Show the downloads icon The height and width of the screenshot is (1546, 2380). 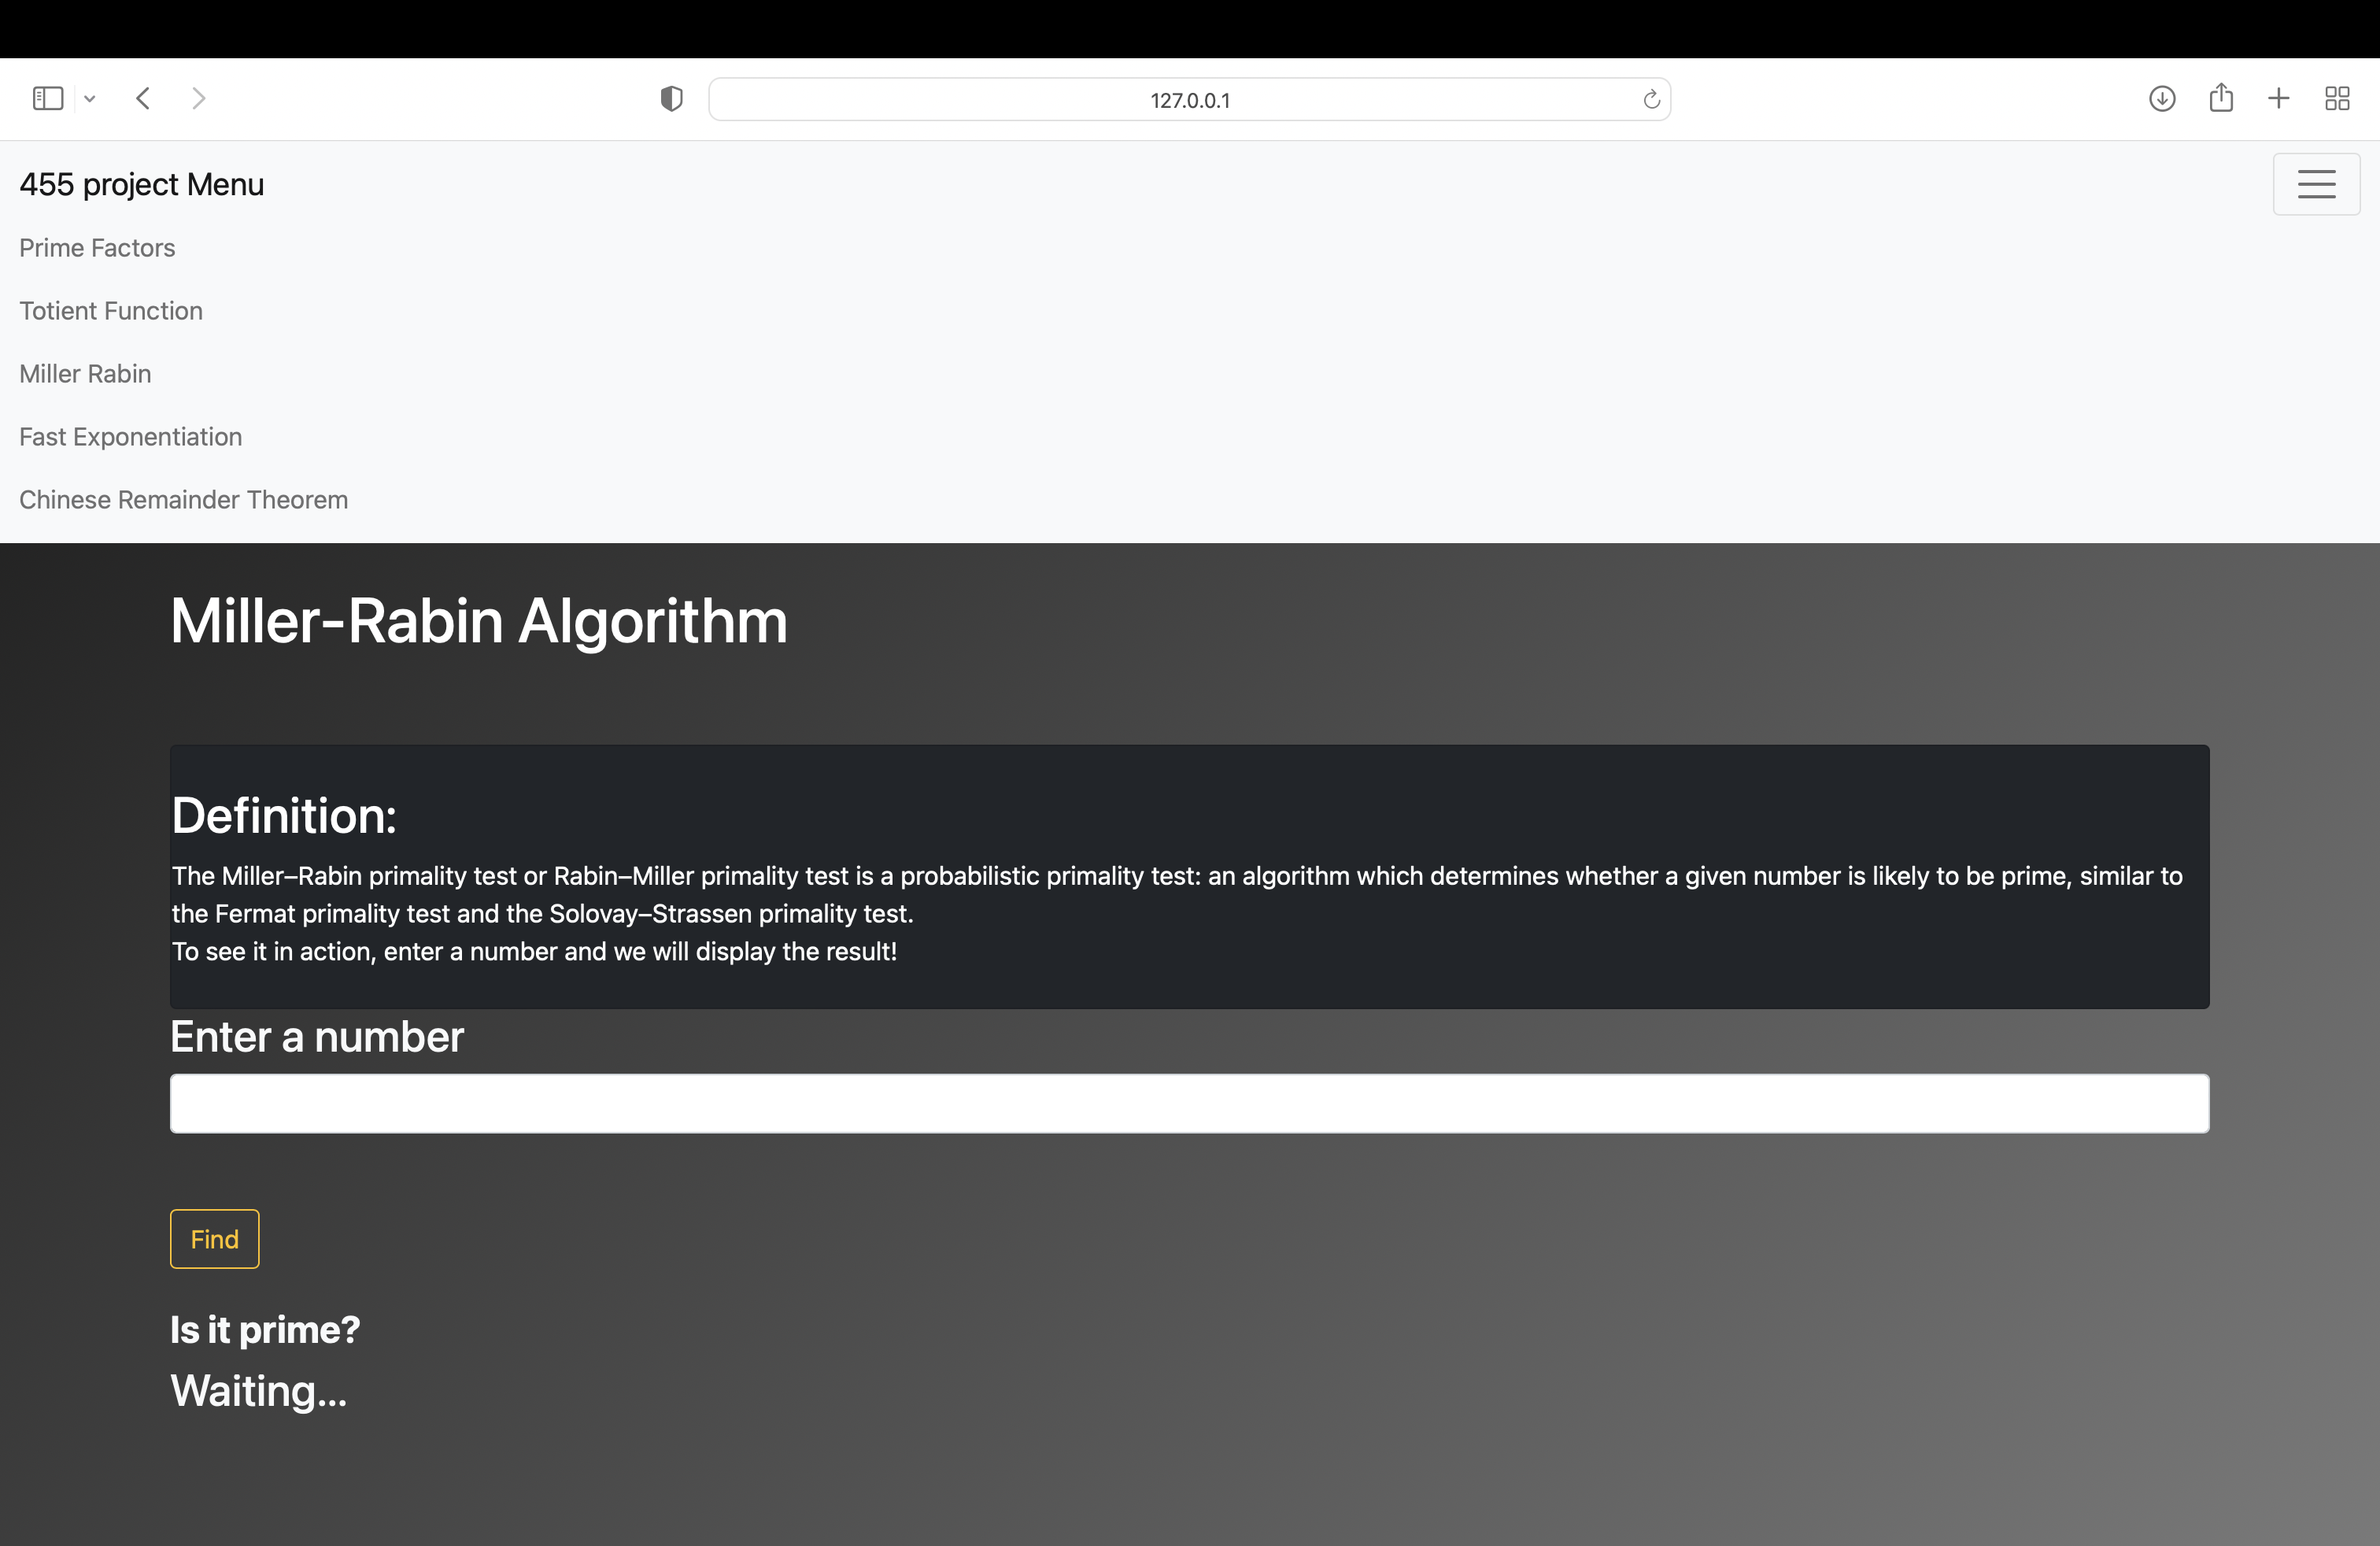(2162, 98)
